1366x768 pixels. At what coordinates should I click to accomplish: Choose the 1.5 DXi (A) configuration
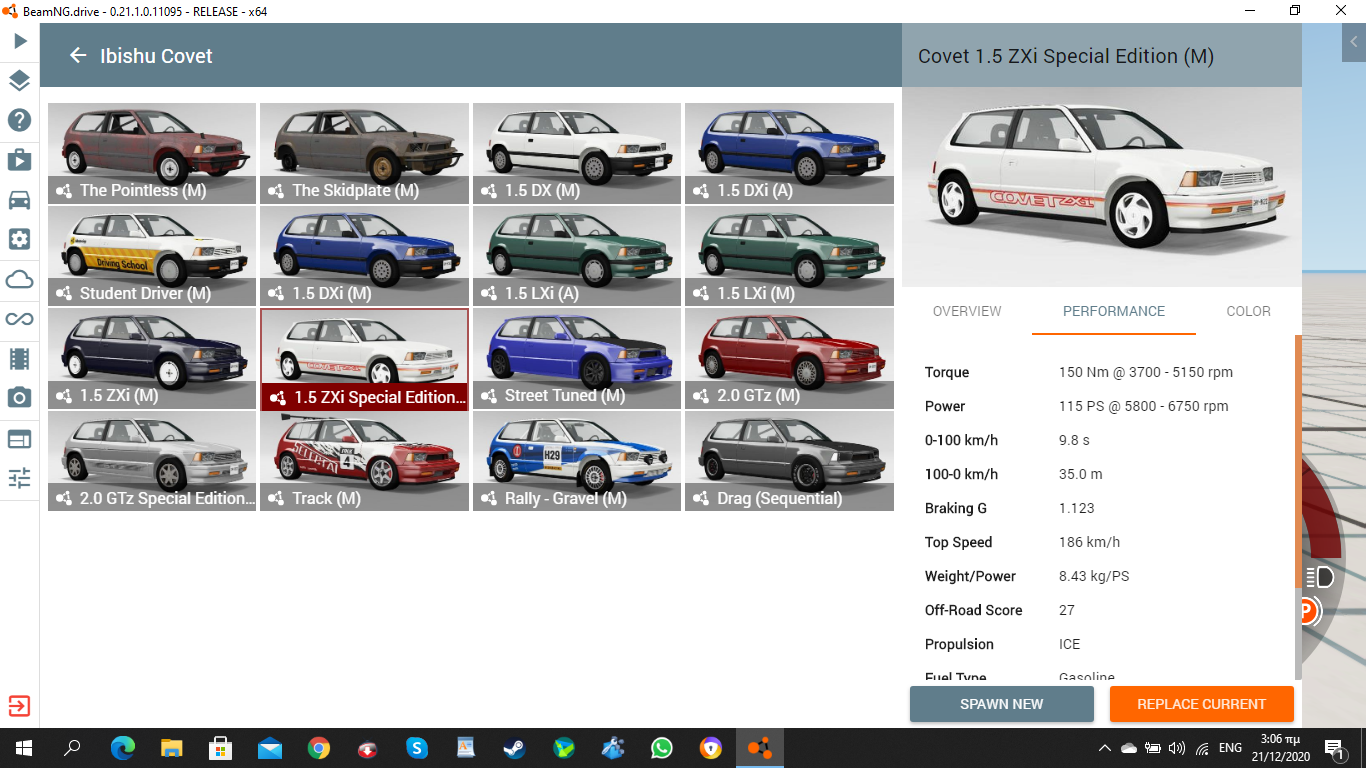tap(790, 153)
